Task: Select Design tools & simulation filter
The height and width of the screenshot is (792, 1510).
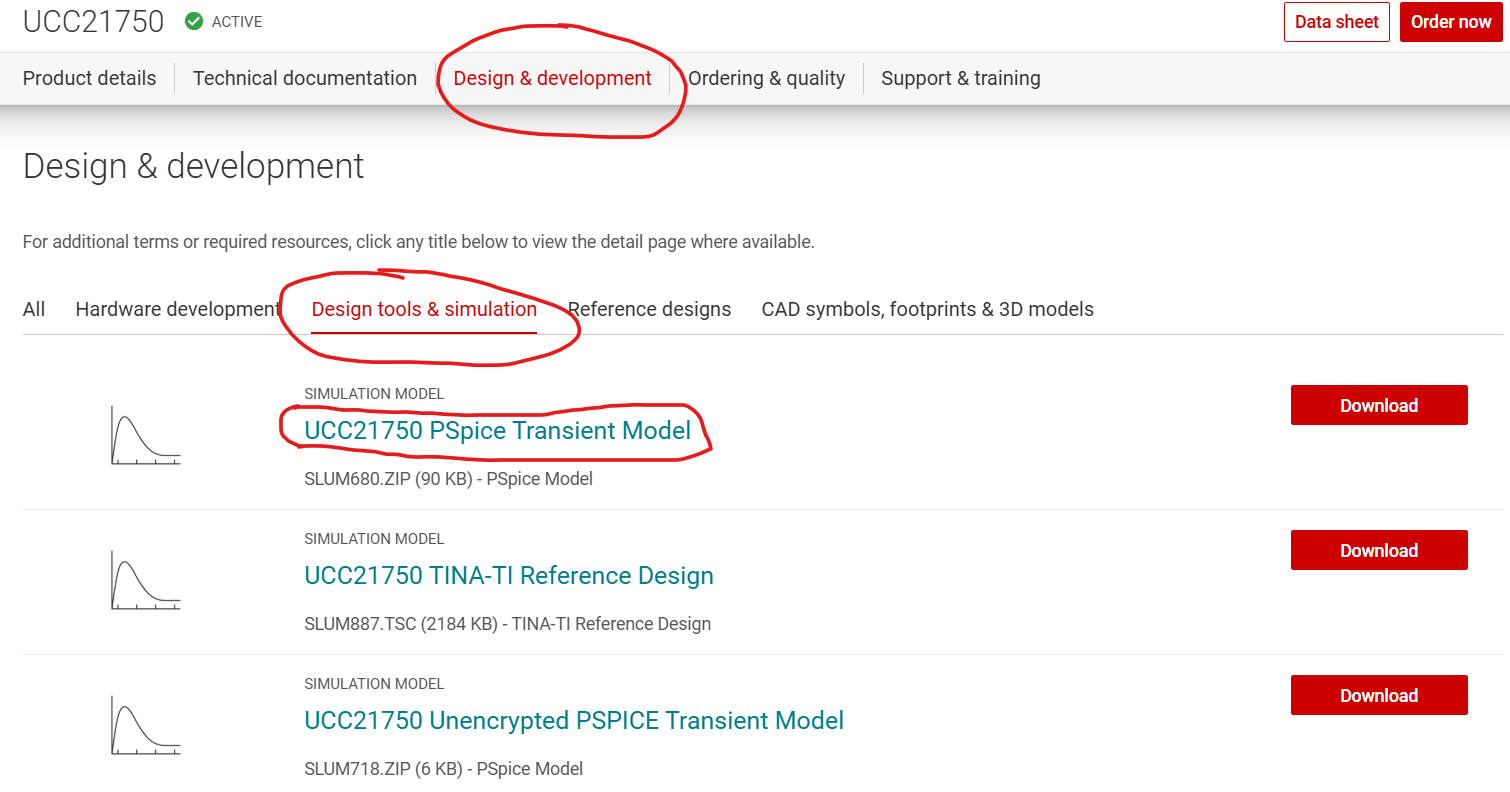Action: (x=424, y=309)
